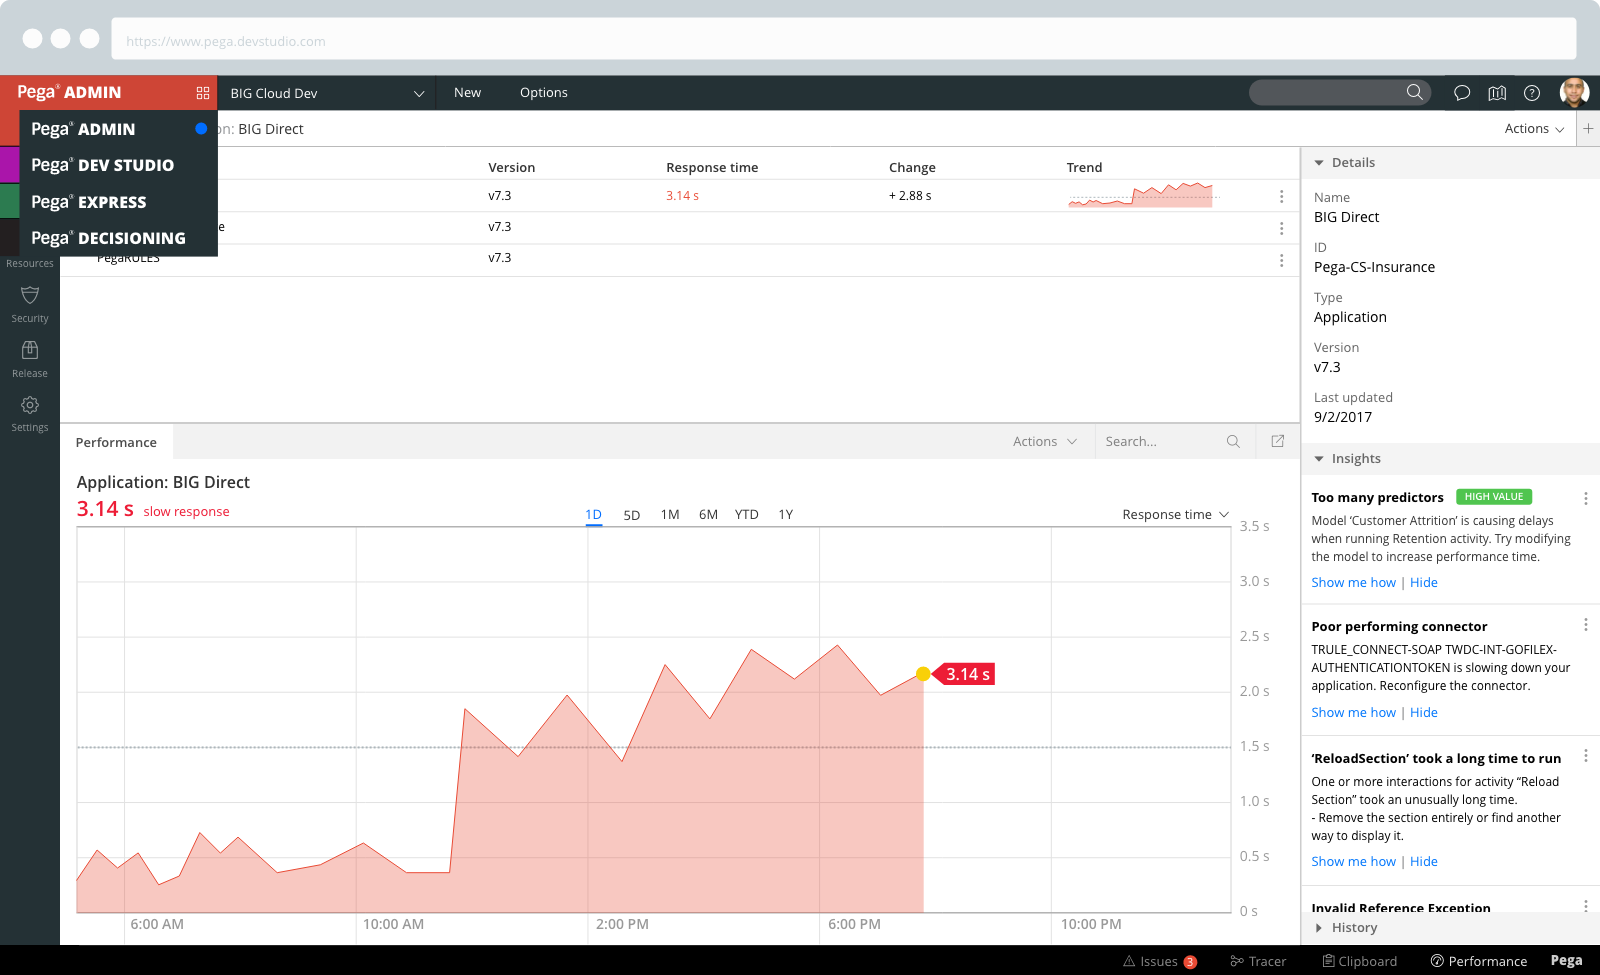Open the Release section in sidebar
The width and height of the screenshot is (1600, 975).
point(30,359)
